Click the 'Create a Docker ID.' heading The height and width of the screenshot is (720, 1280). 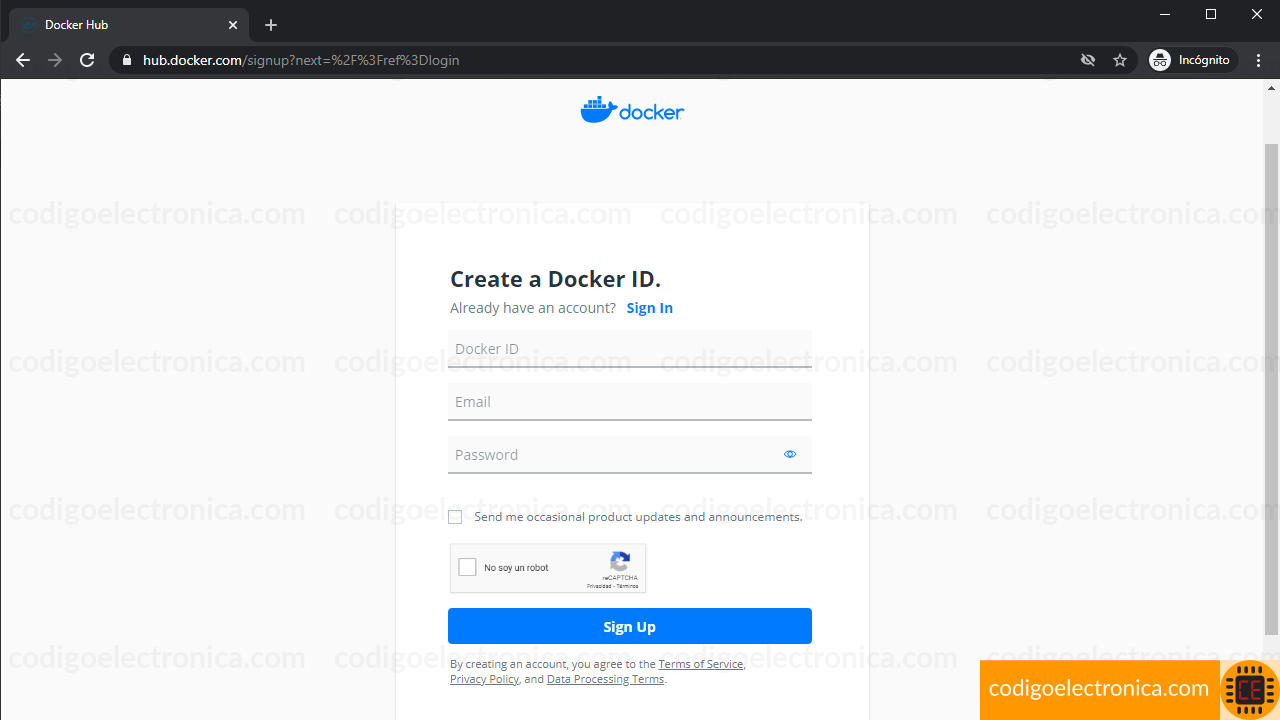click(x=555, y=279)
